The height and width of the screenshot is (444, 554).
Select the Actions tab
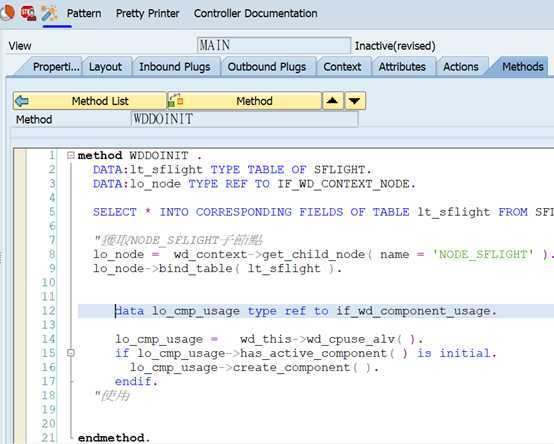[x=461, y=67]
